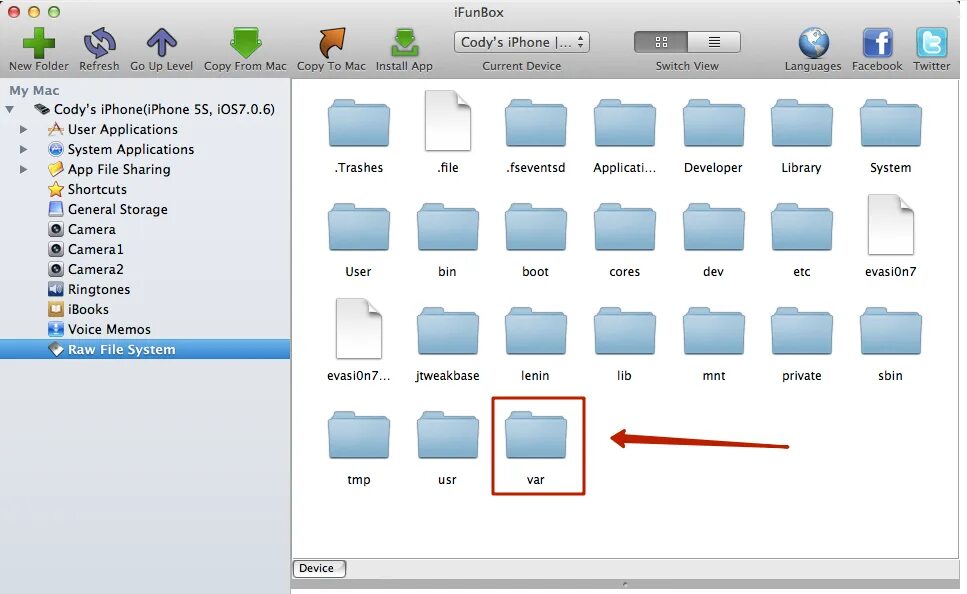Click the New Folder green plus icon
Screen dimensions: 967x594
pos(39,43)
